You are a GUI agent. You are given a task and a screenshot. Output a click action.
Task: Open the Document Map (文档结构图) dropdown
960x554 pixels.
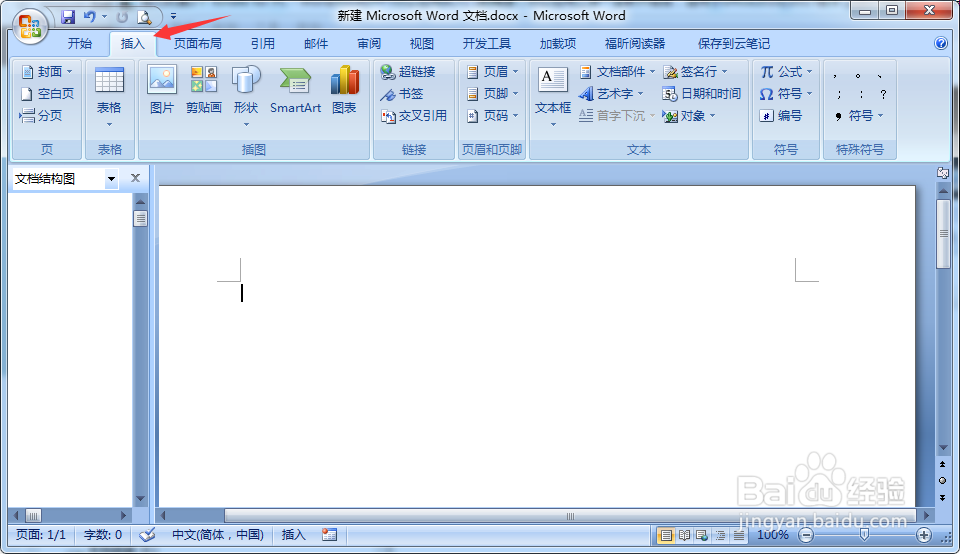coord(111,179)
